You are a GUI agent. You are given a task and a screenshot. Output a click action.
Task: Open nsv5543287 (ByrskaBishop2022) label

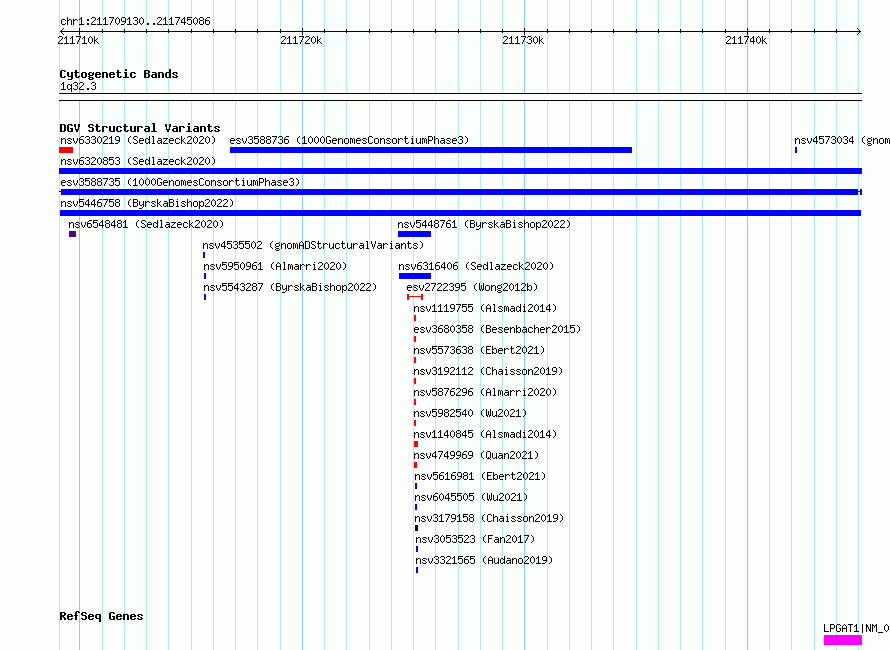point(290,287)
